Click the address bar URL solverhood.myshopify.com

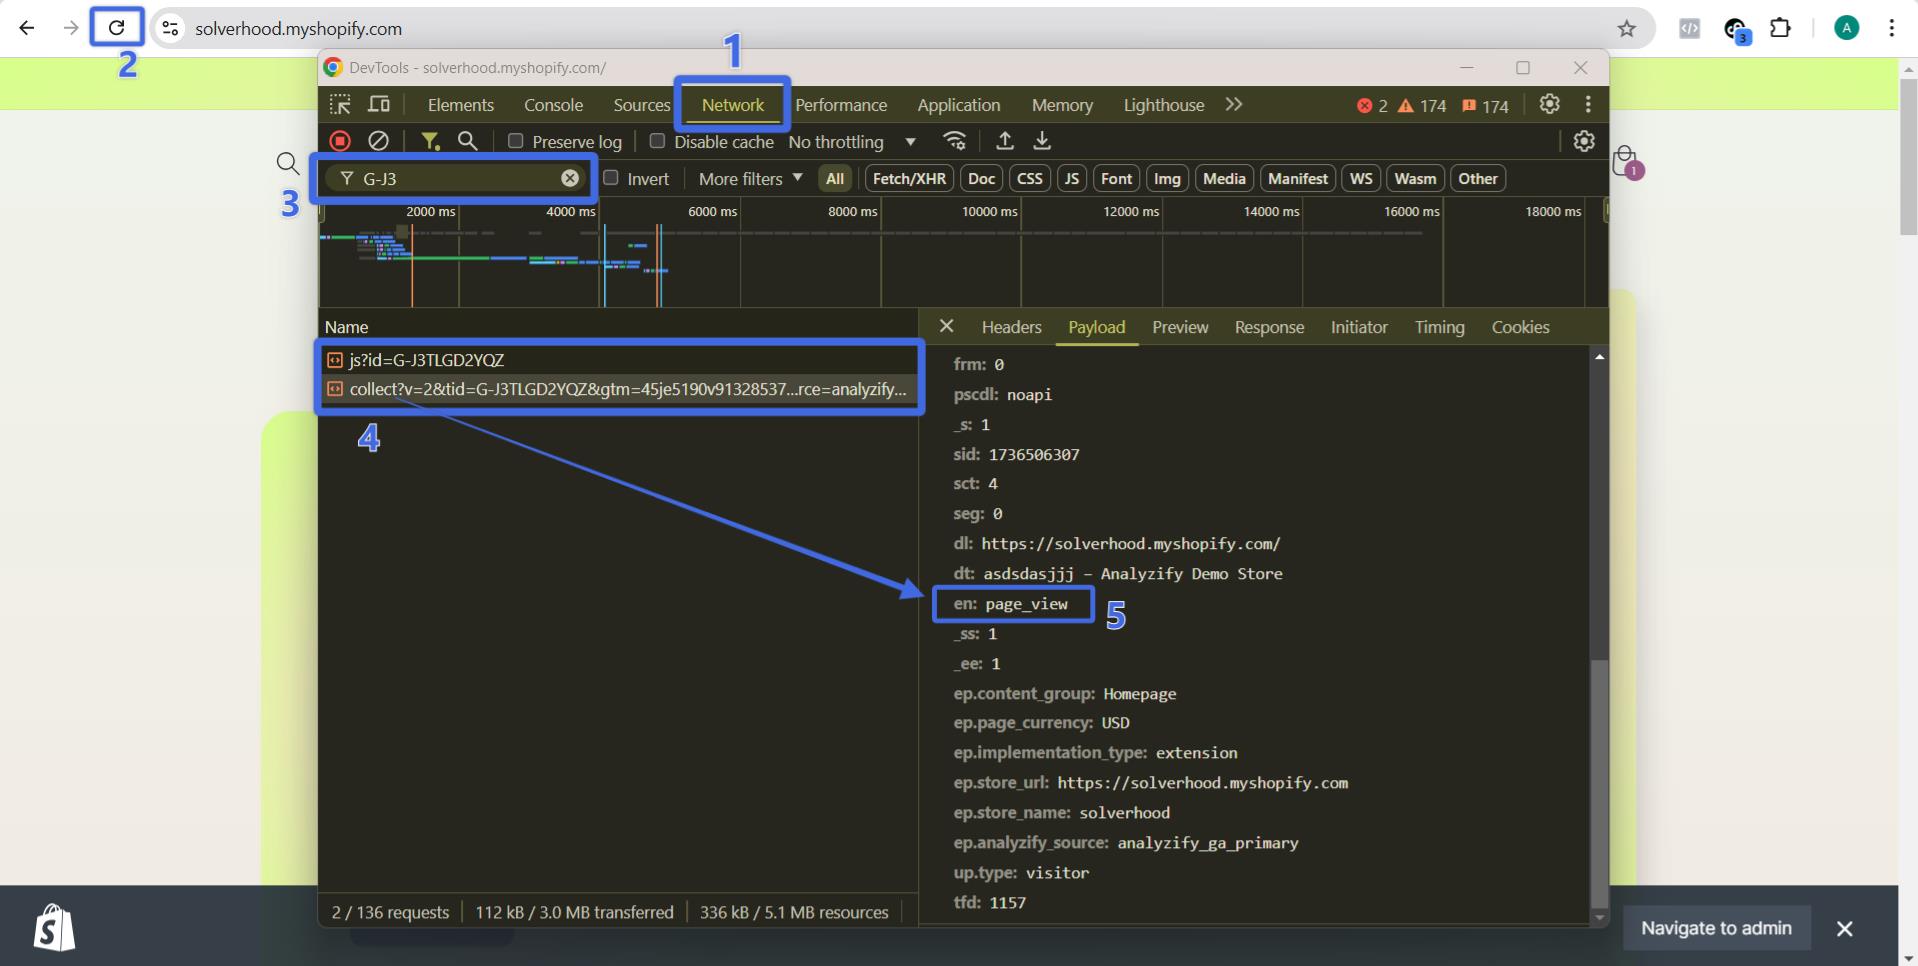pos(298,29)
